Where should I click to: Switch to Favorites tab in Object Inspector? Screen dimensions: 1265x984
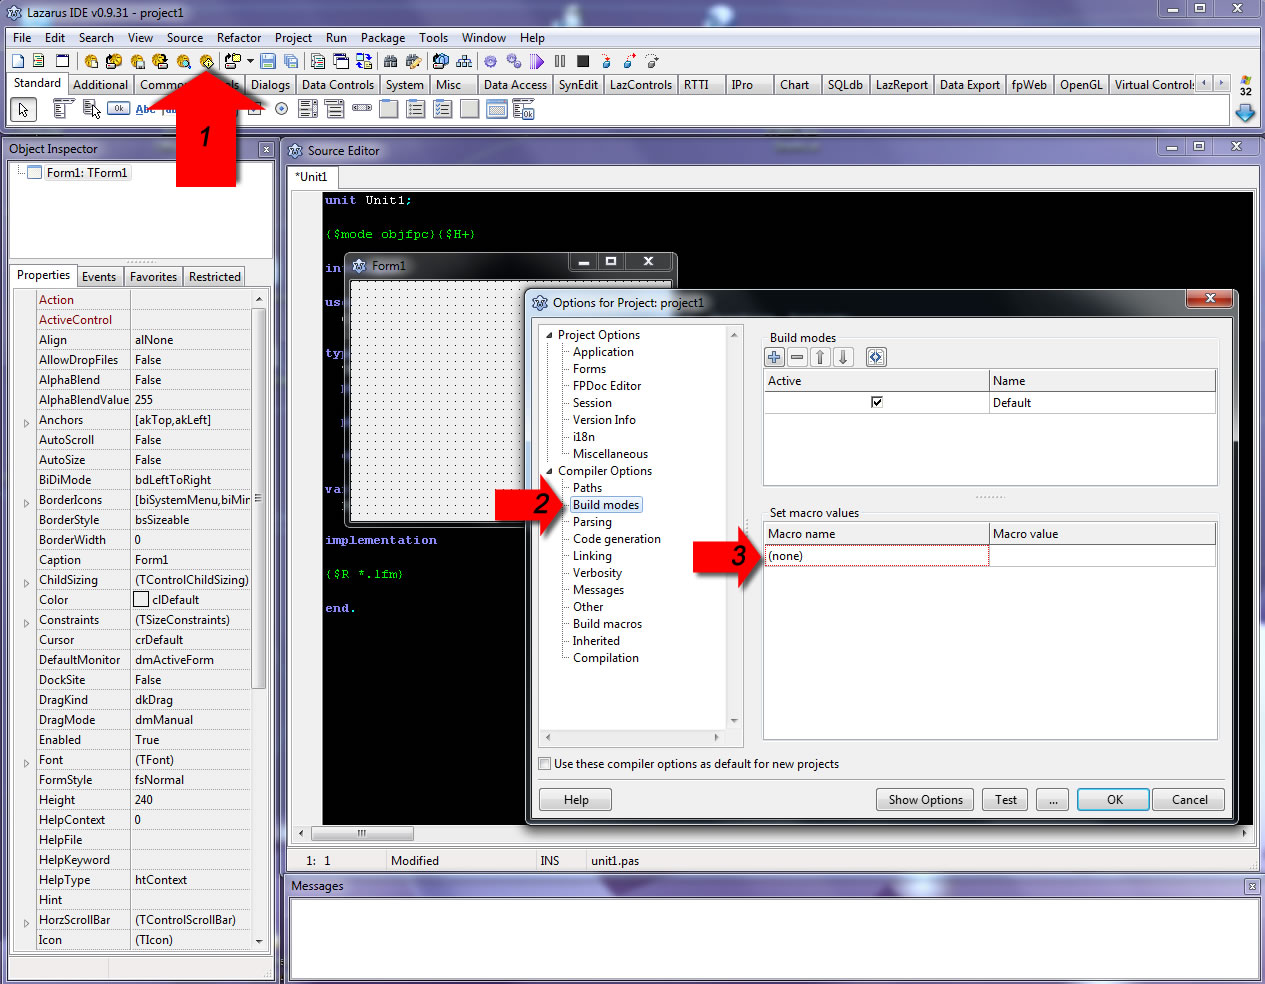(x=153, y=277)
